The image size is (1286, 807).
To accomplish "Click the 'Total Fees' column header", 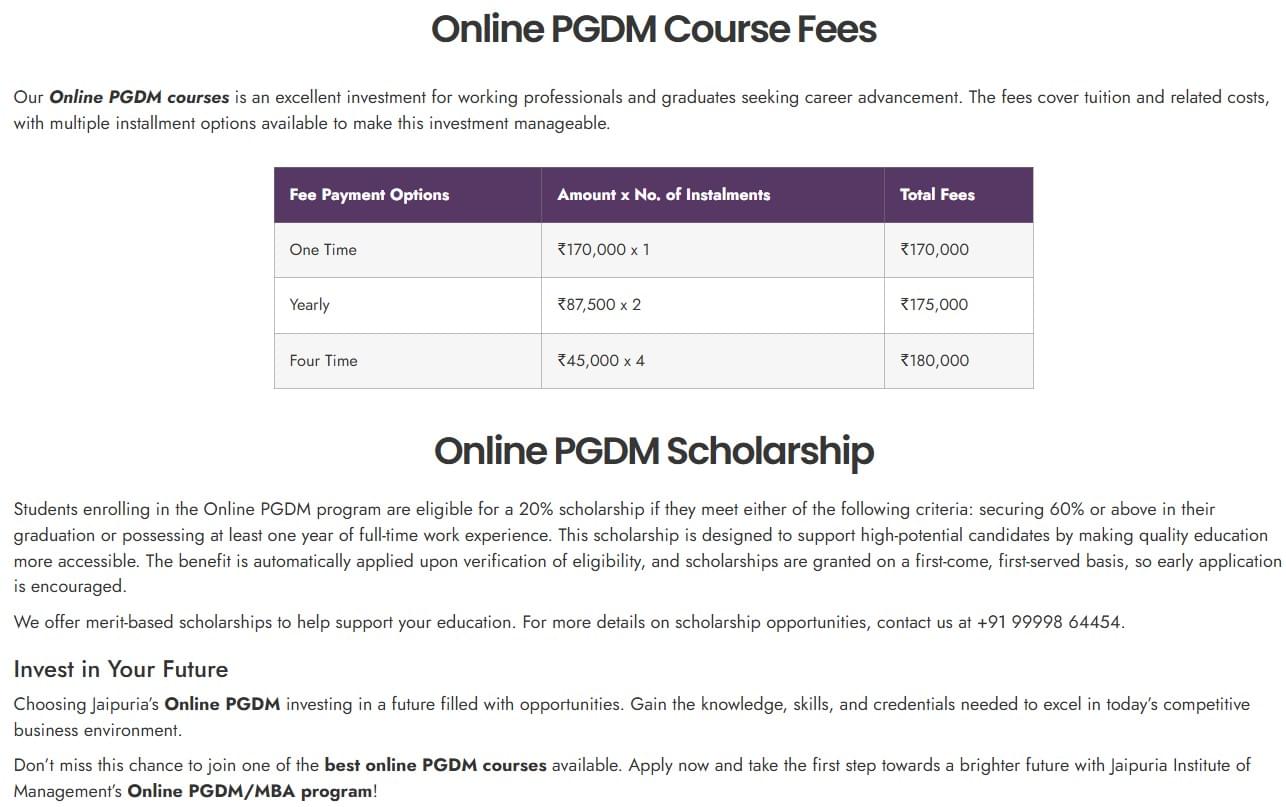I will pos(936,195).
